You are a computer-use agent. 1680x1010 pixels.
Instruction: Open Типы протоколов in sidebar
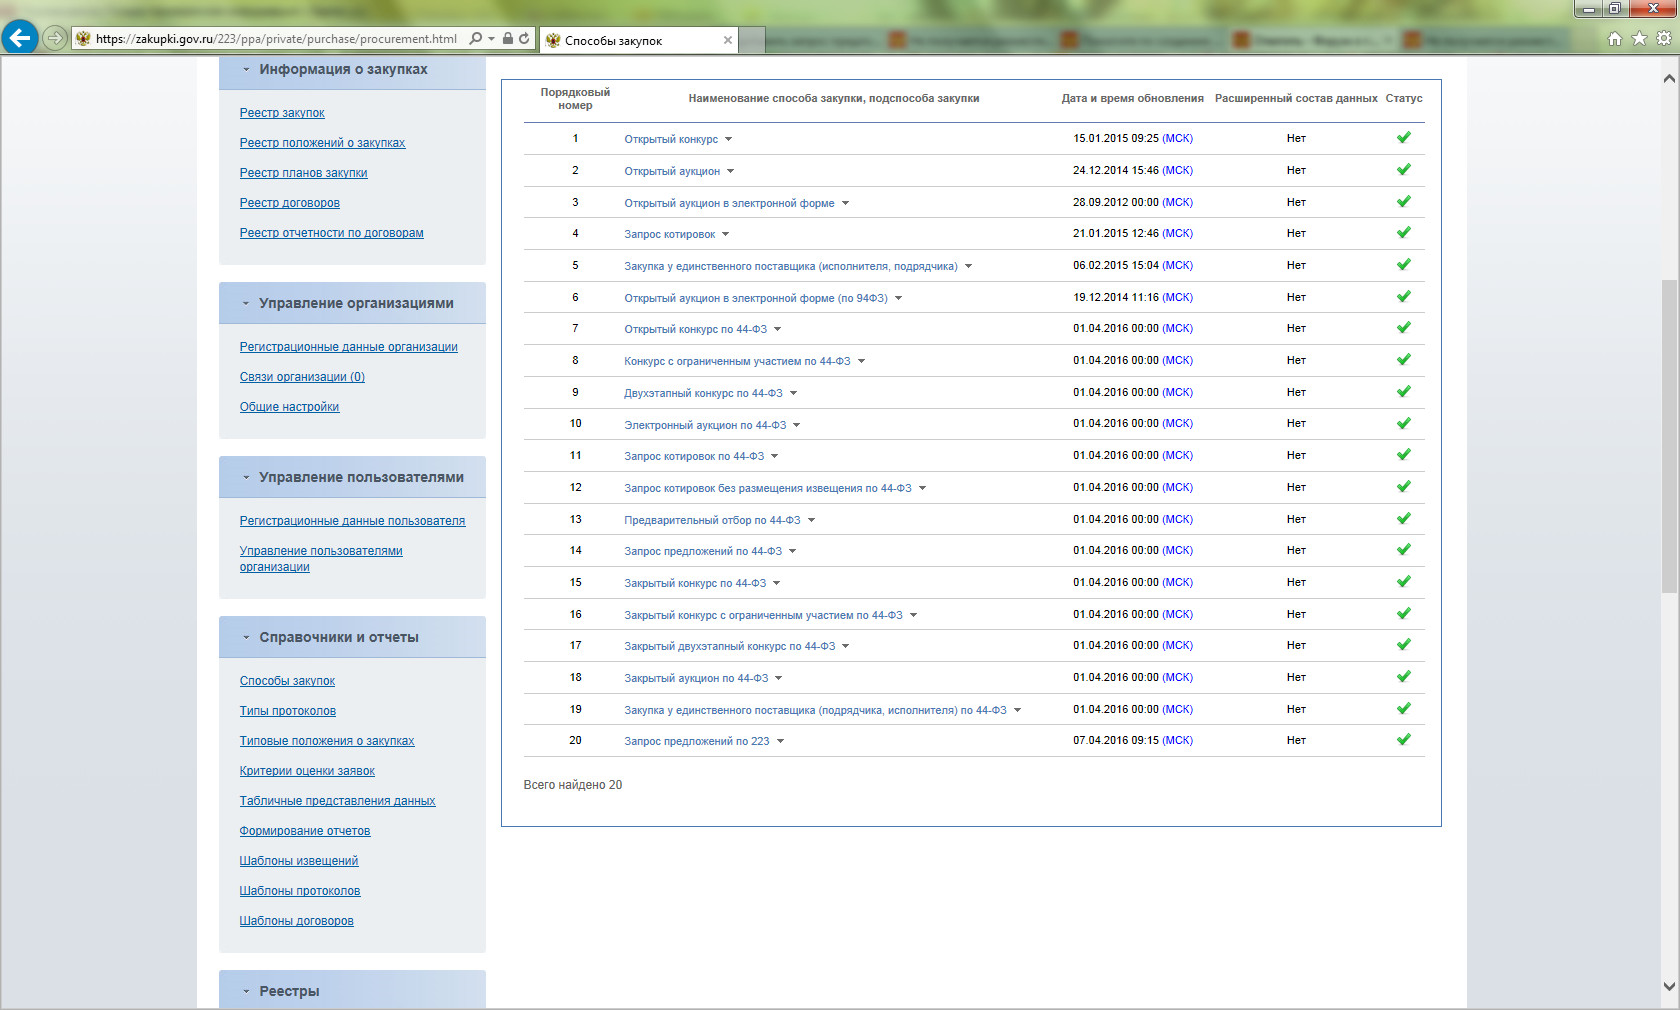[287, 711]
